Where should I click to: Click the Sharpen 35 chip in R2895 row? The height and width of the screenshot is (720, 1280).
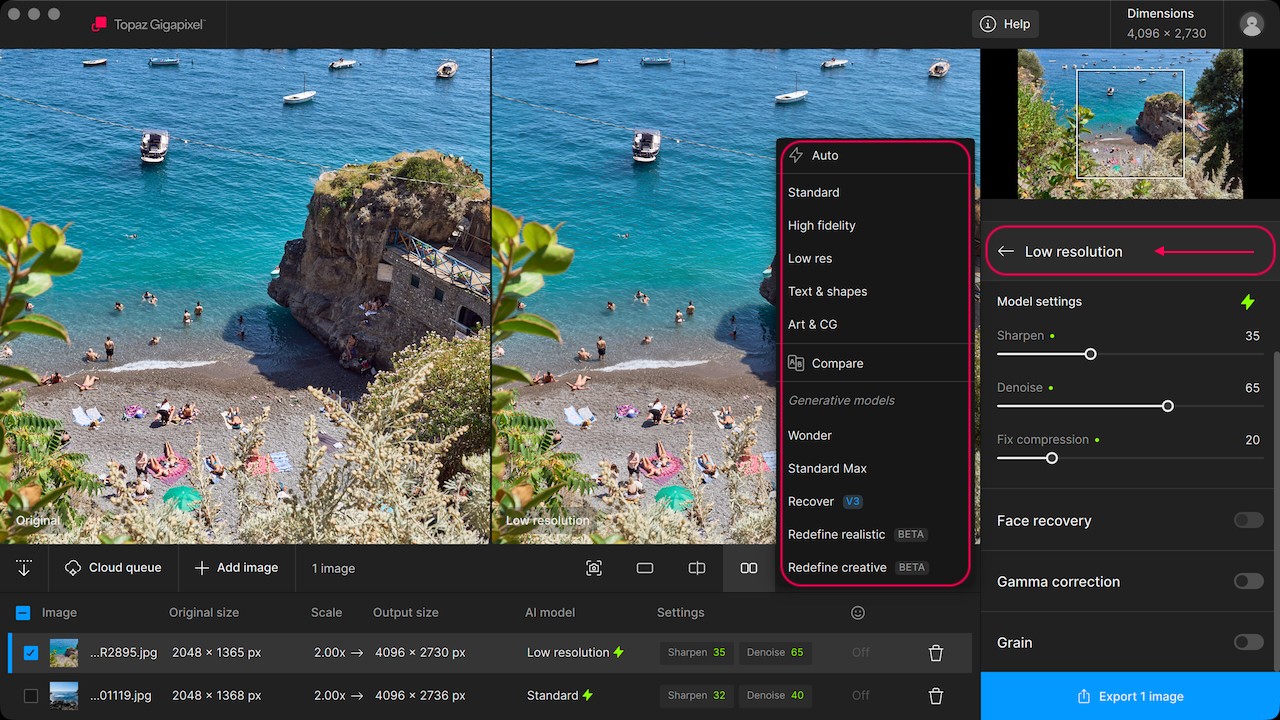pos(697,653)
